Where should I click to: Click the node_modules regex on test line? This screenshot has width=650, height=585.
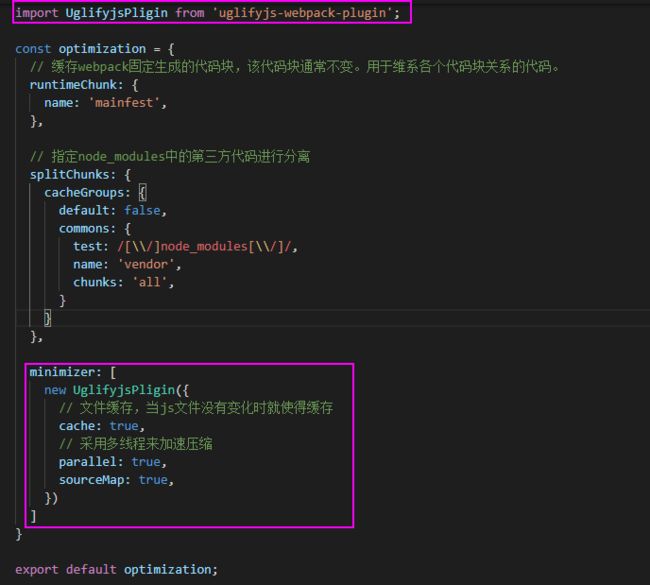click(x=204, y=246)
